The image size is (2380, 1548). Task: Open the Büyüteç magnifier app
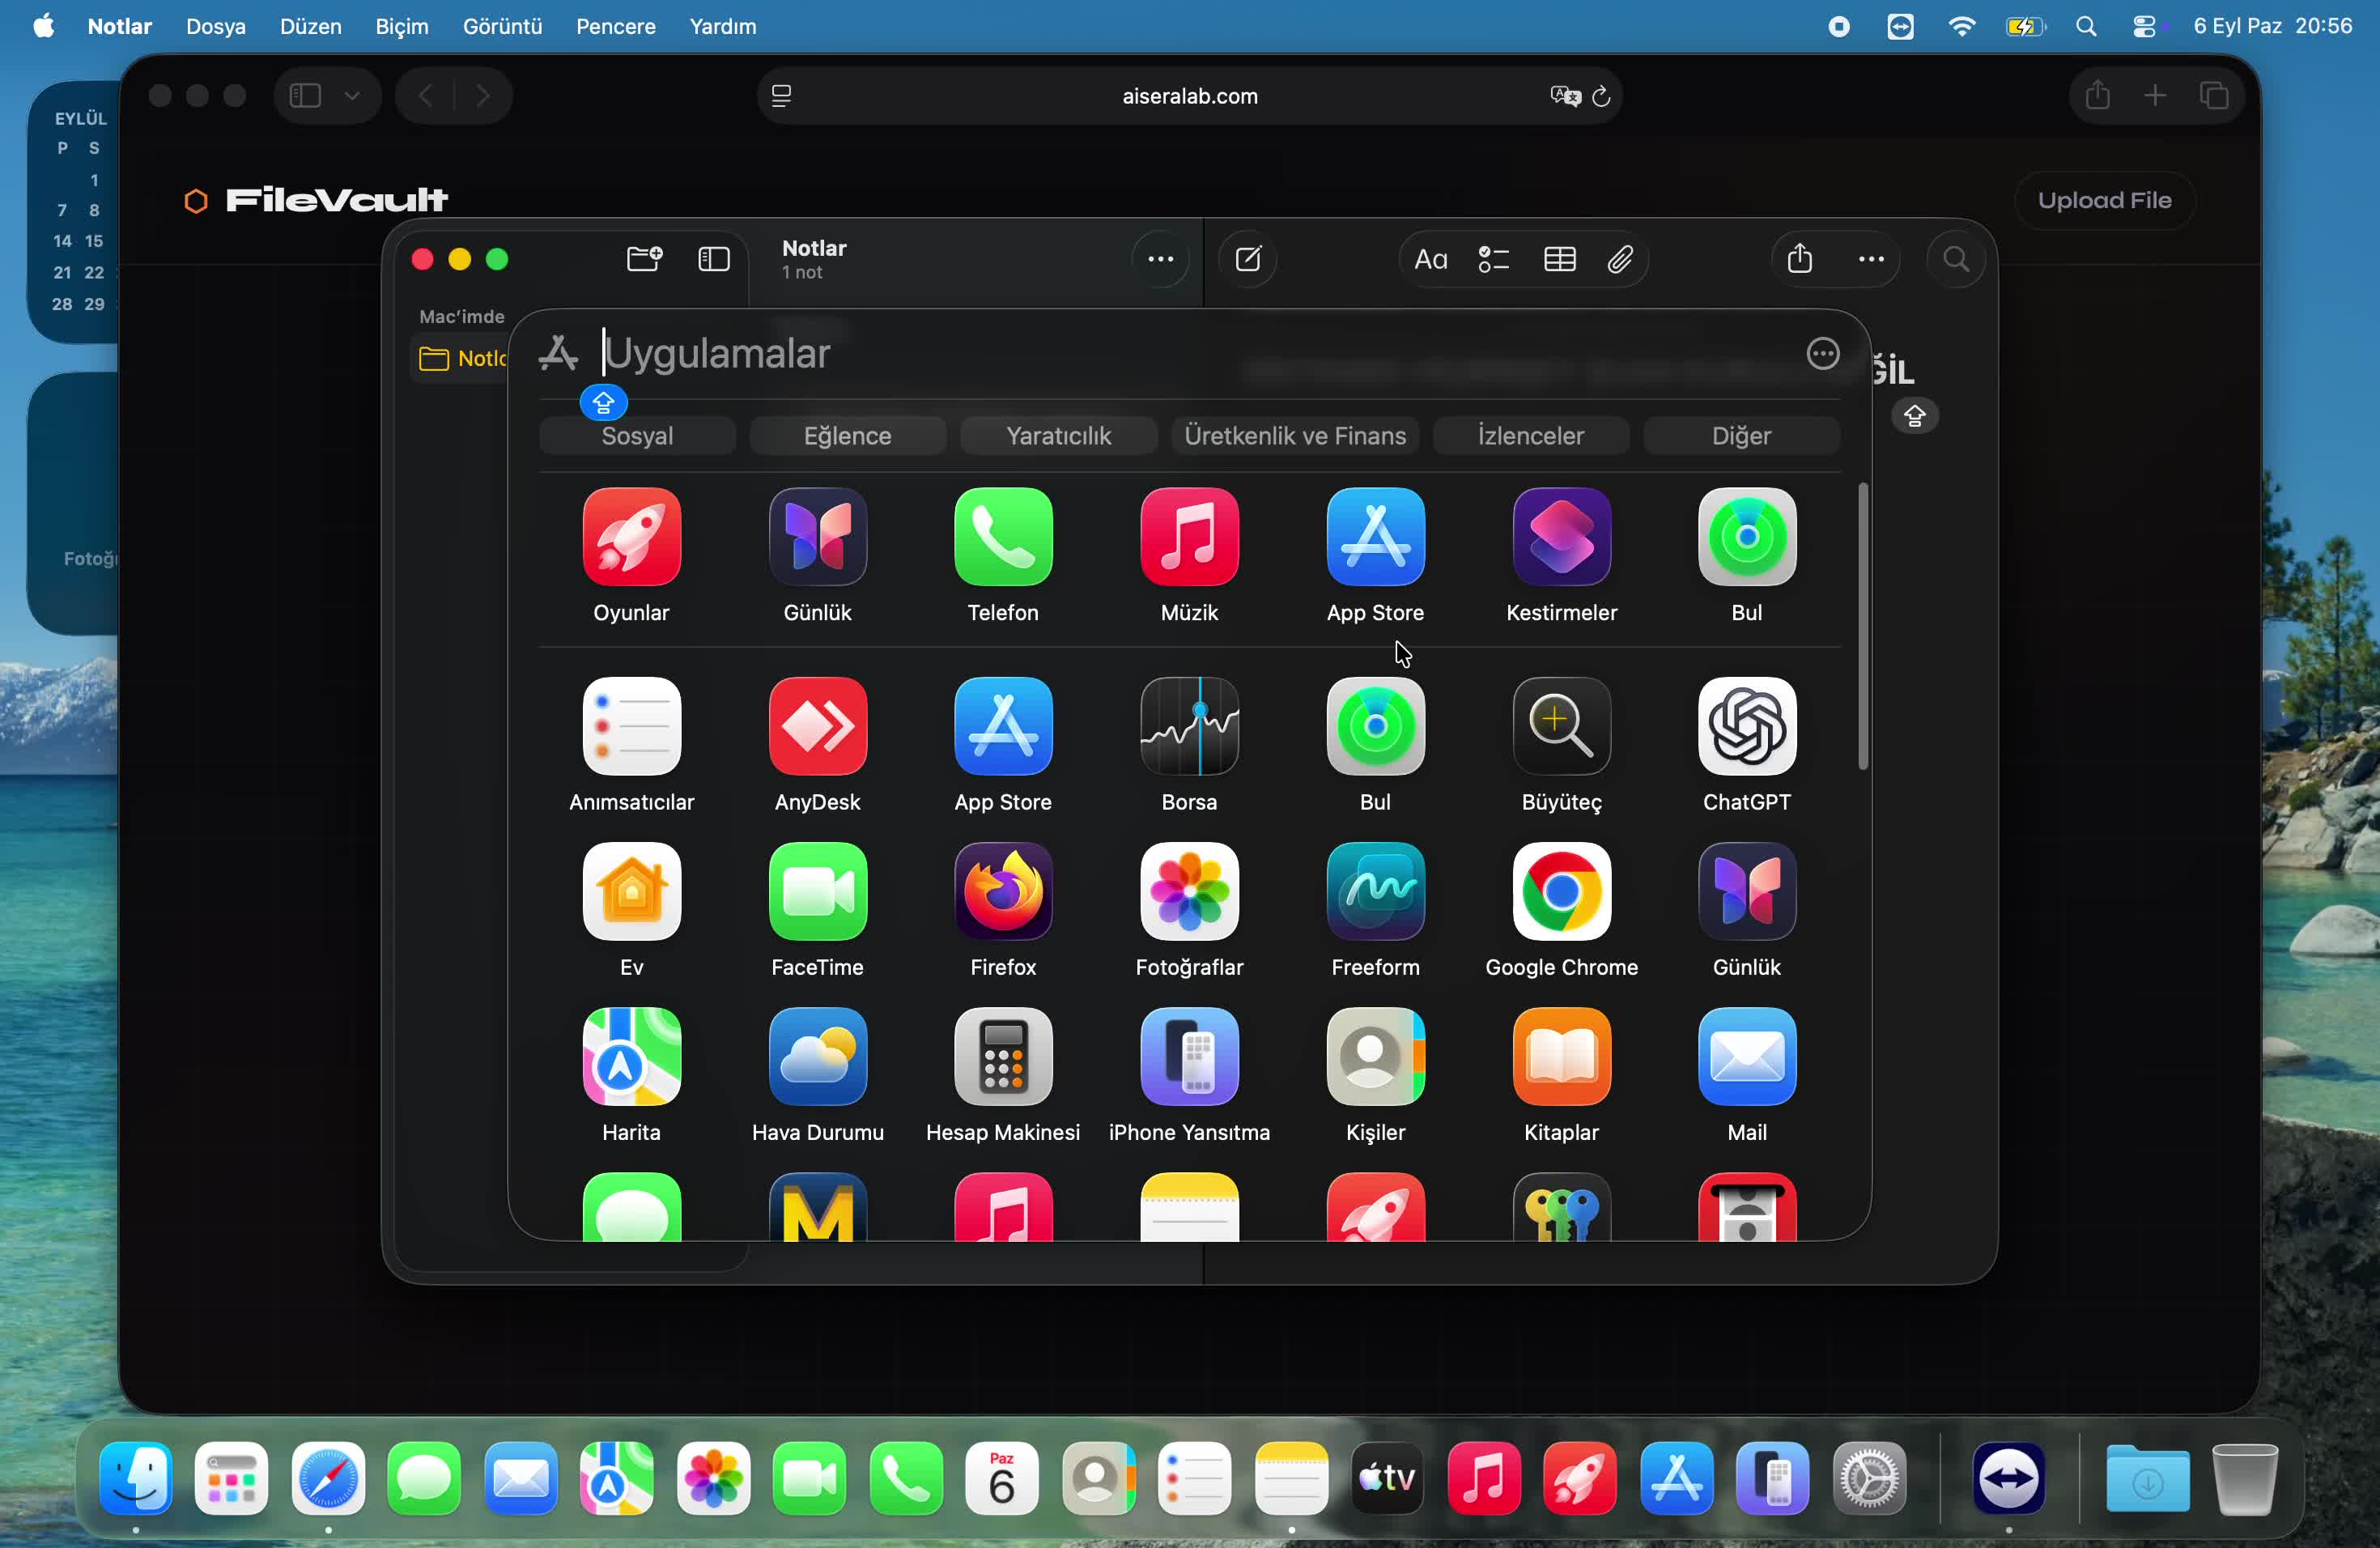click(x=1561, y=727)
